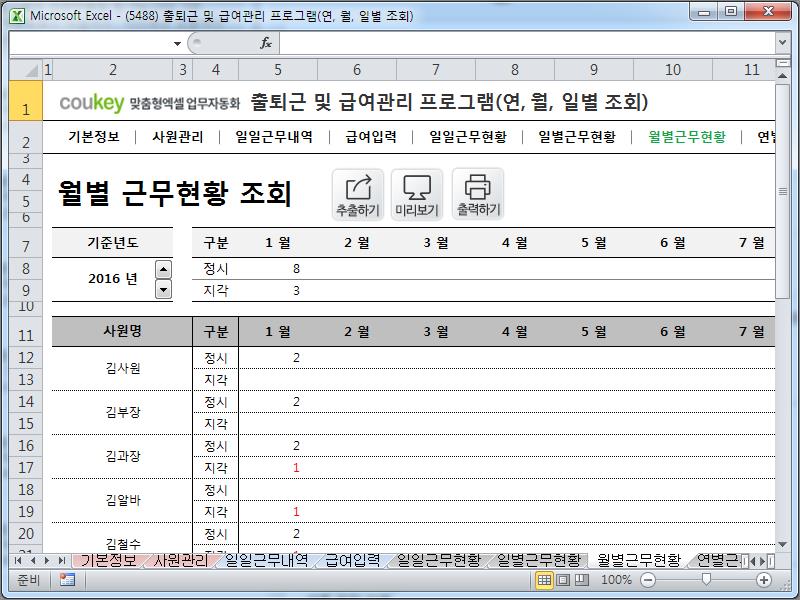Click the 추출하기 export icon button

[358, 195]
